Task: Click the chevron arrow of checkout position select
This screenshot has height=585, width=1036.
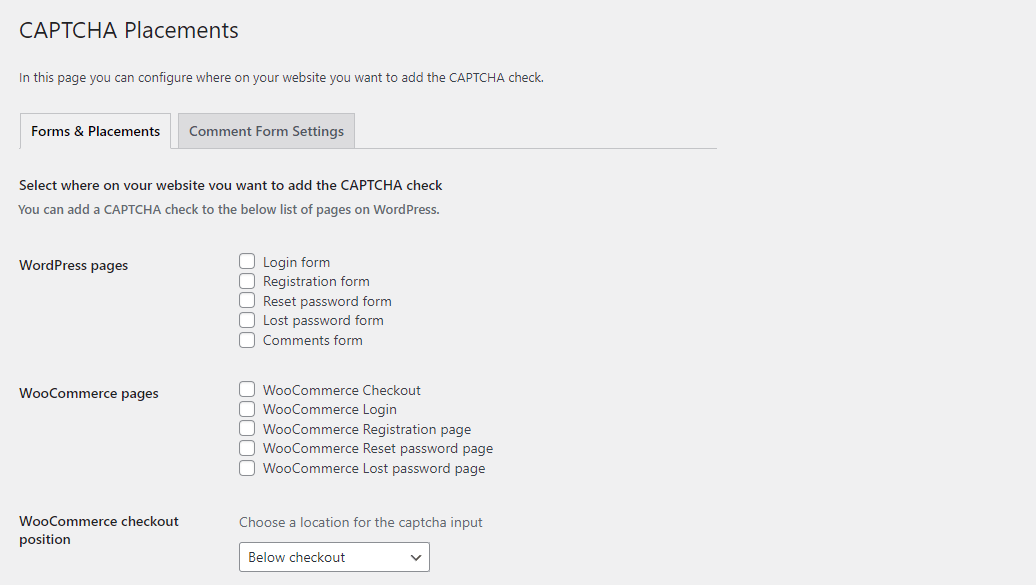Action: pos(416,558)
